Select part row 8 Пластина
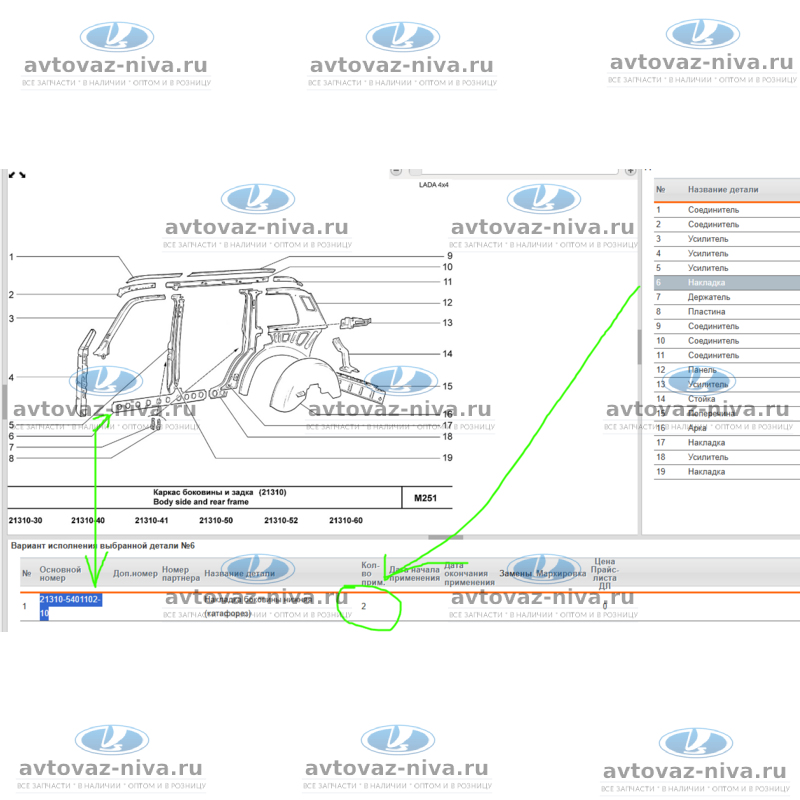This screenshot has height=800, width=800. (727, 312)
